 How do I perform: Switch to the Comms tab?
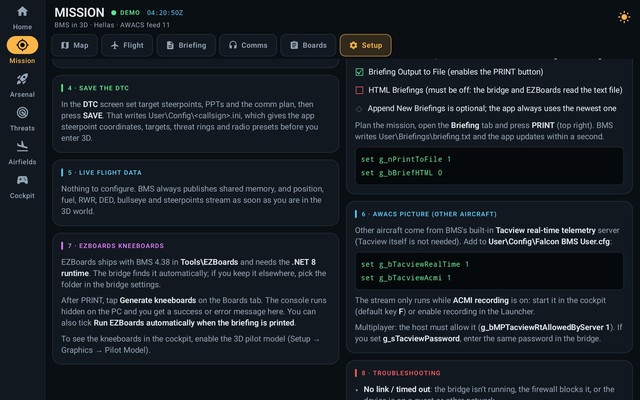point(248,45)
